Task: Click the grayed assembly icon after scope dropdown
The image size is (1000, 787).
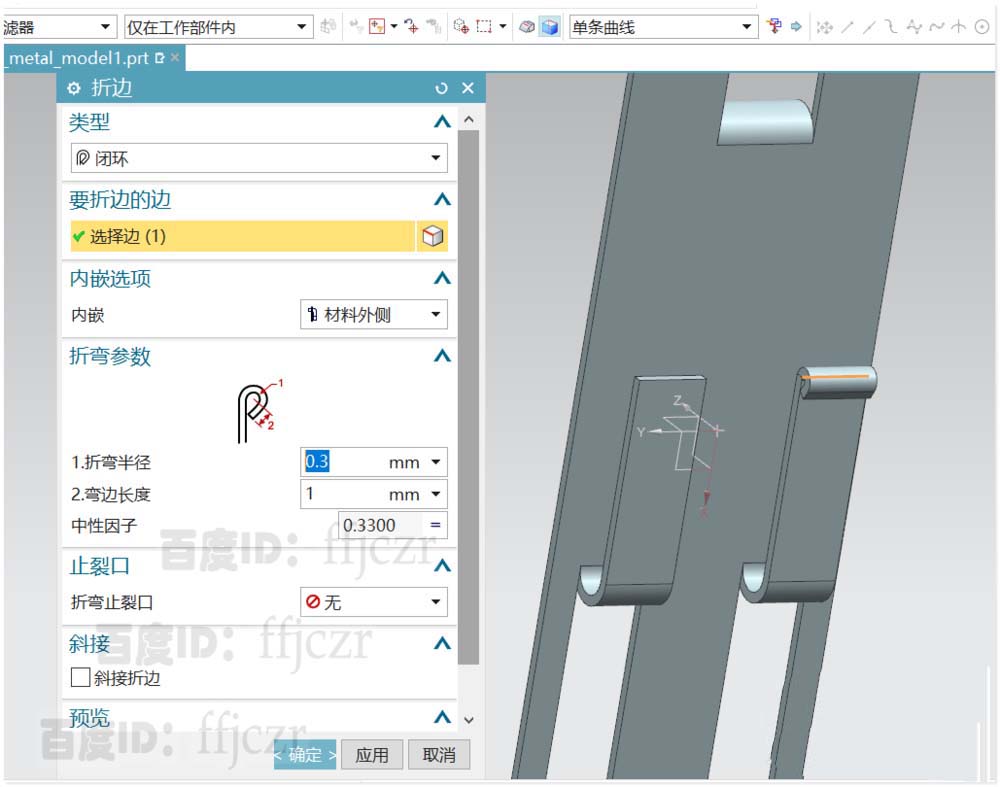Action: pos(328,27)
